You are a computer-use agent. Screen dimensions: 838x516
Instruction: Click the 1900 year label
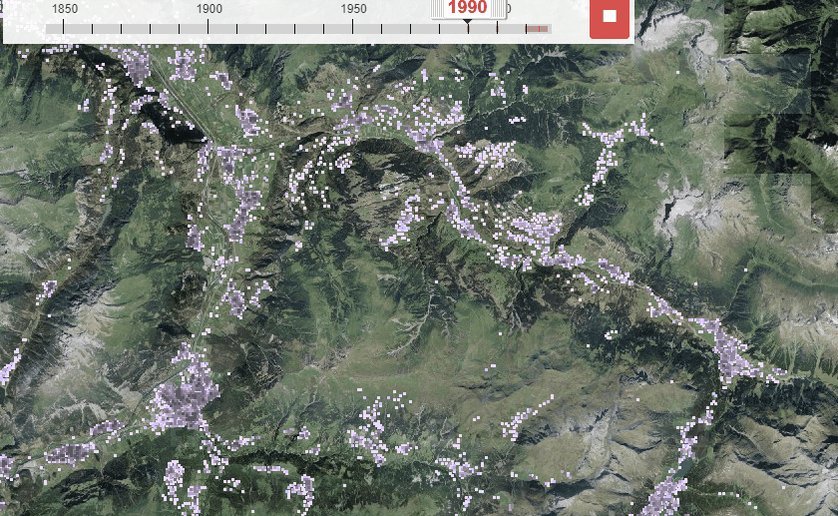pos(208,9)
